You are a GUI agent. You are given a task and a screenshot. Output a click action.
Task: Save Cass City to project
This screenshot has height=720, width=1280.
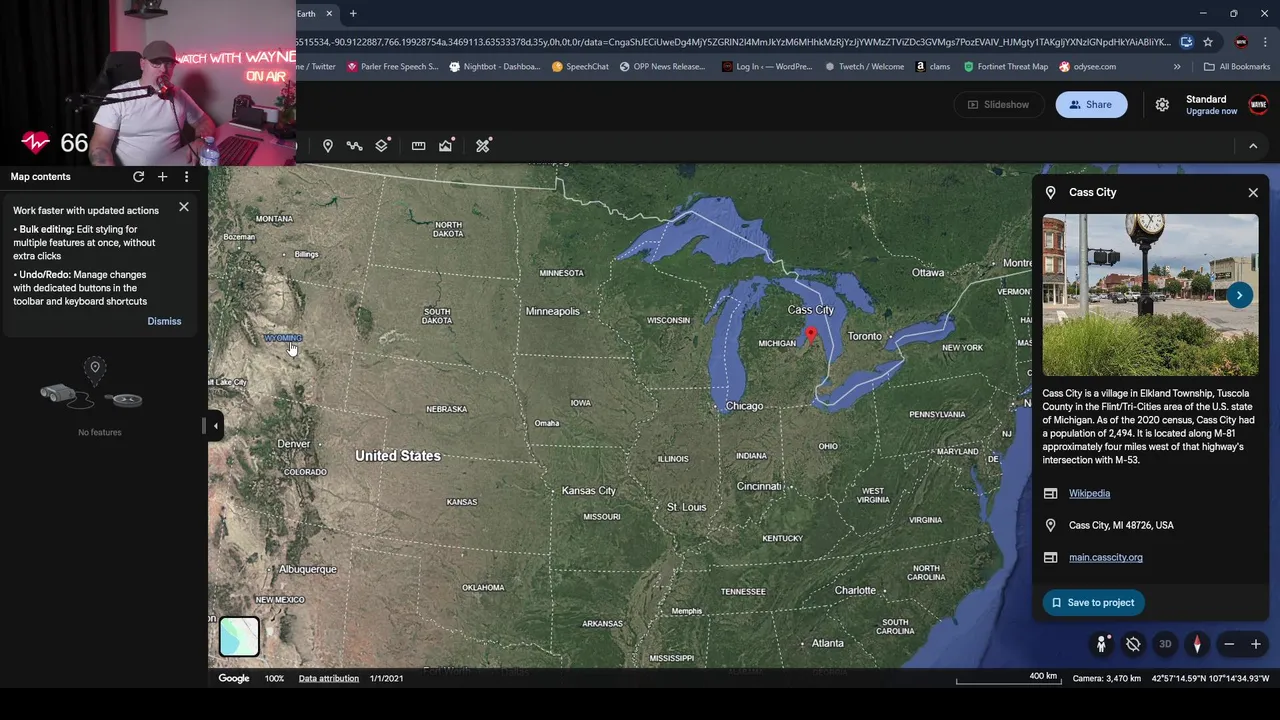[1094, 603]
